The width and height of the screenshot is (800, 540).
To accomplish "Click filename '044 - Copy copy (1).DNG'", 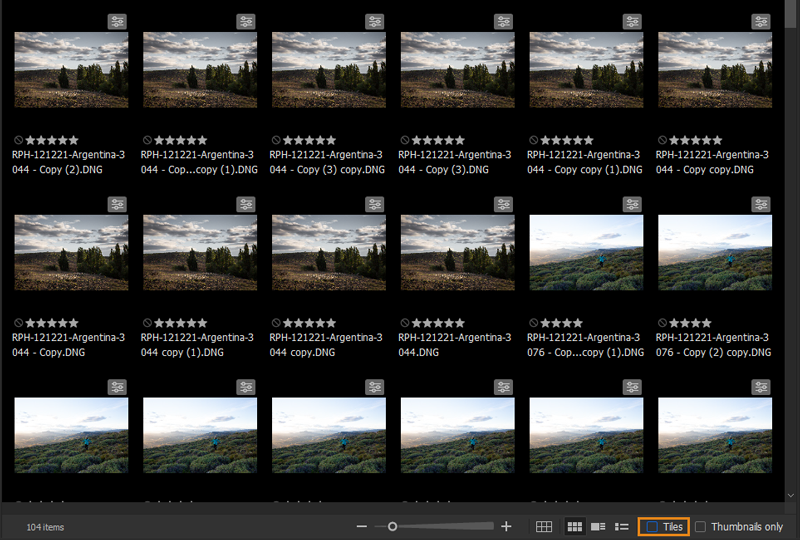I will point(585,162).
